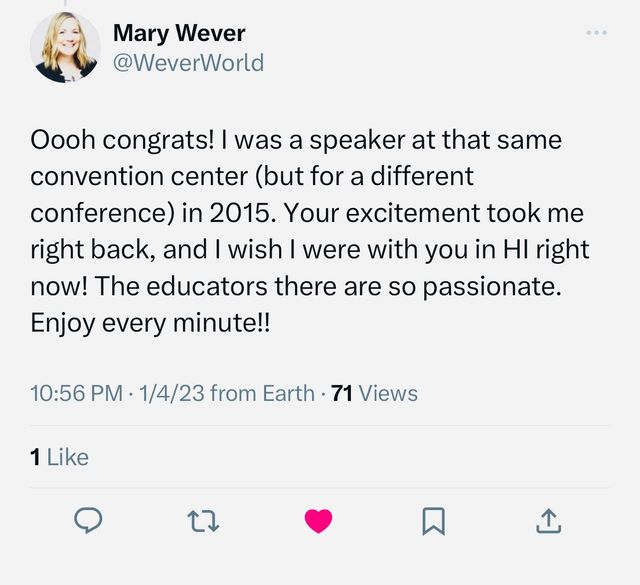This screenshot has height=585, width=640.
Task: Open Mary Wever's profile picture
Action: [x=65, y=47]
